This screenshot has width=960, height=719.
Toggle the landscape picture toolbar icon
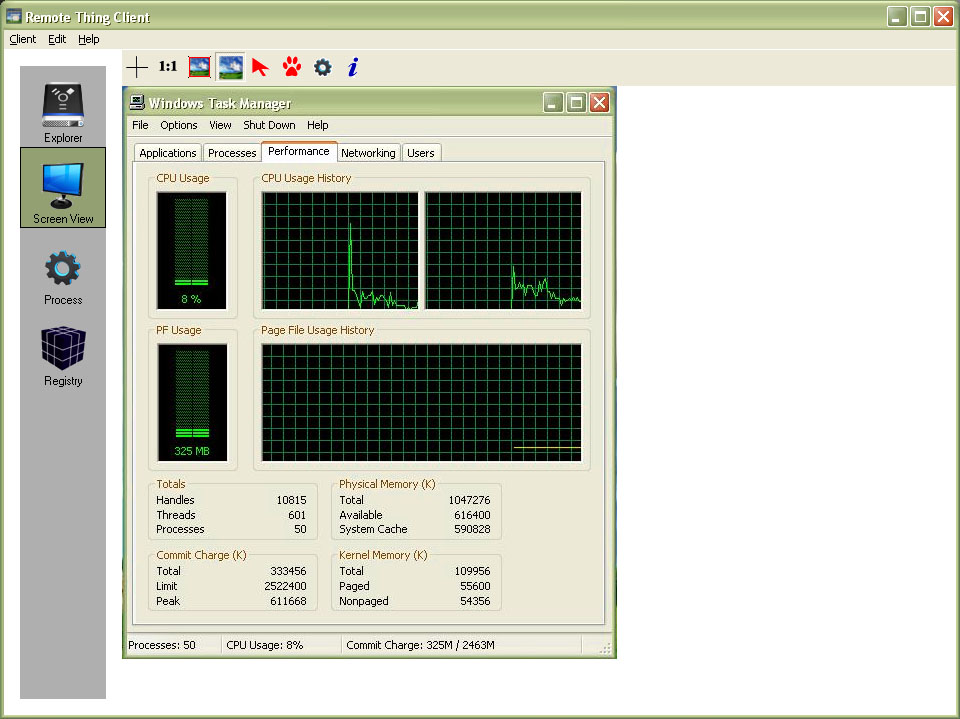click(x=230, y=67)
